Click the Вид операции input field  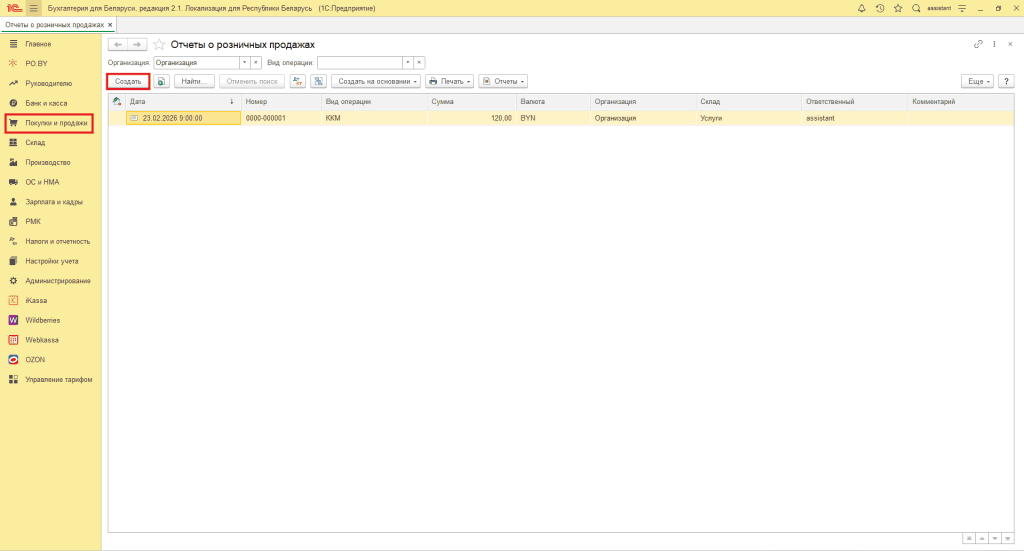360,62
